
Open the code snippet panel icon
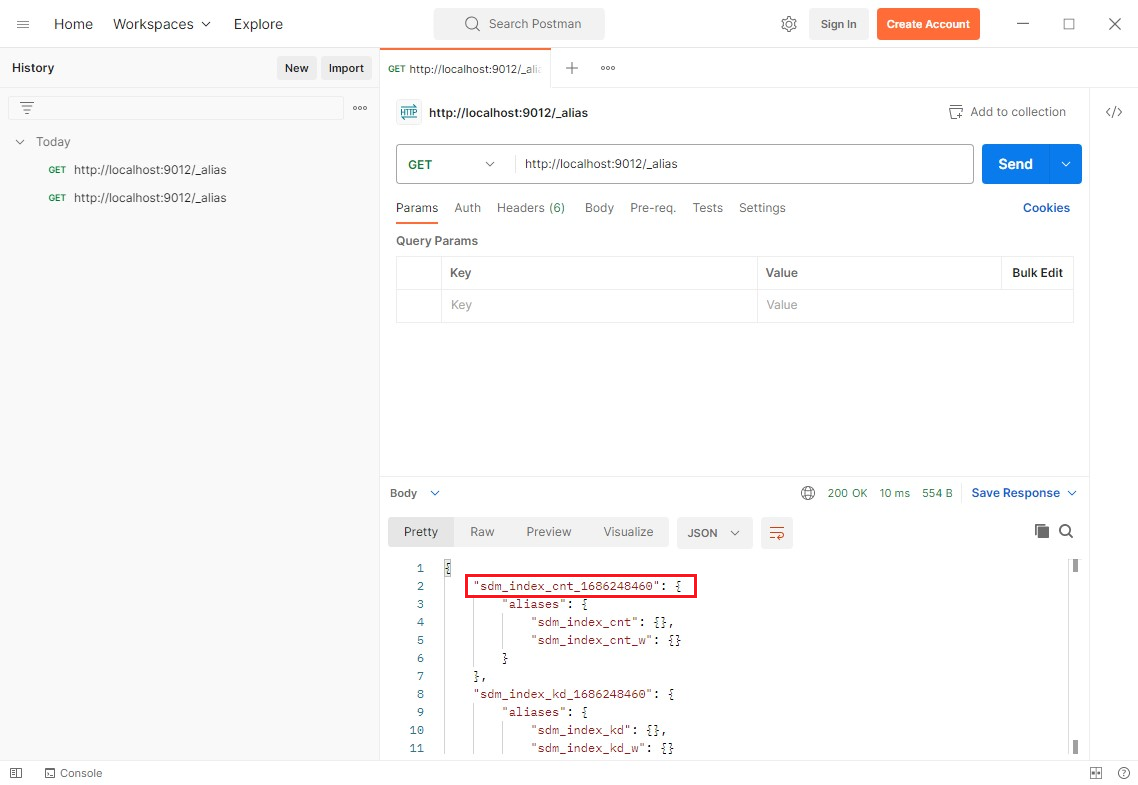(1113, 112)
